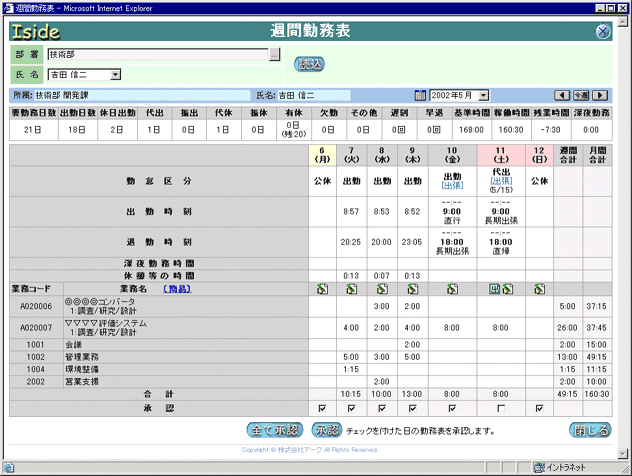Open edit icon for day 9 (木)
Viewport: 632px width, 476px height.
412,289
